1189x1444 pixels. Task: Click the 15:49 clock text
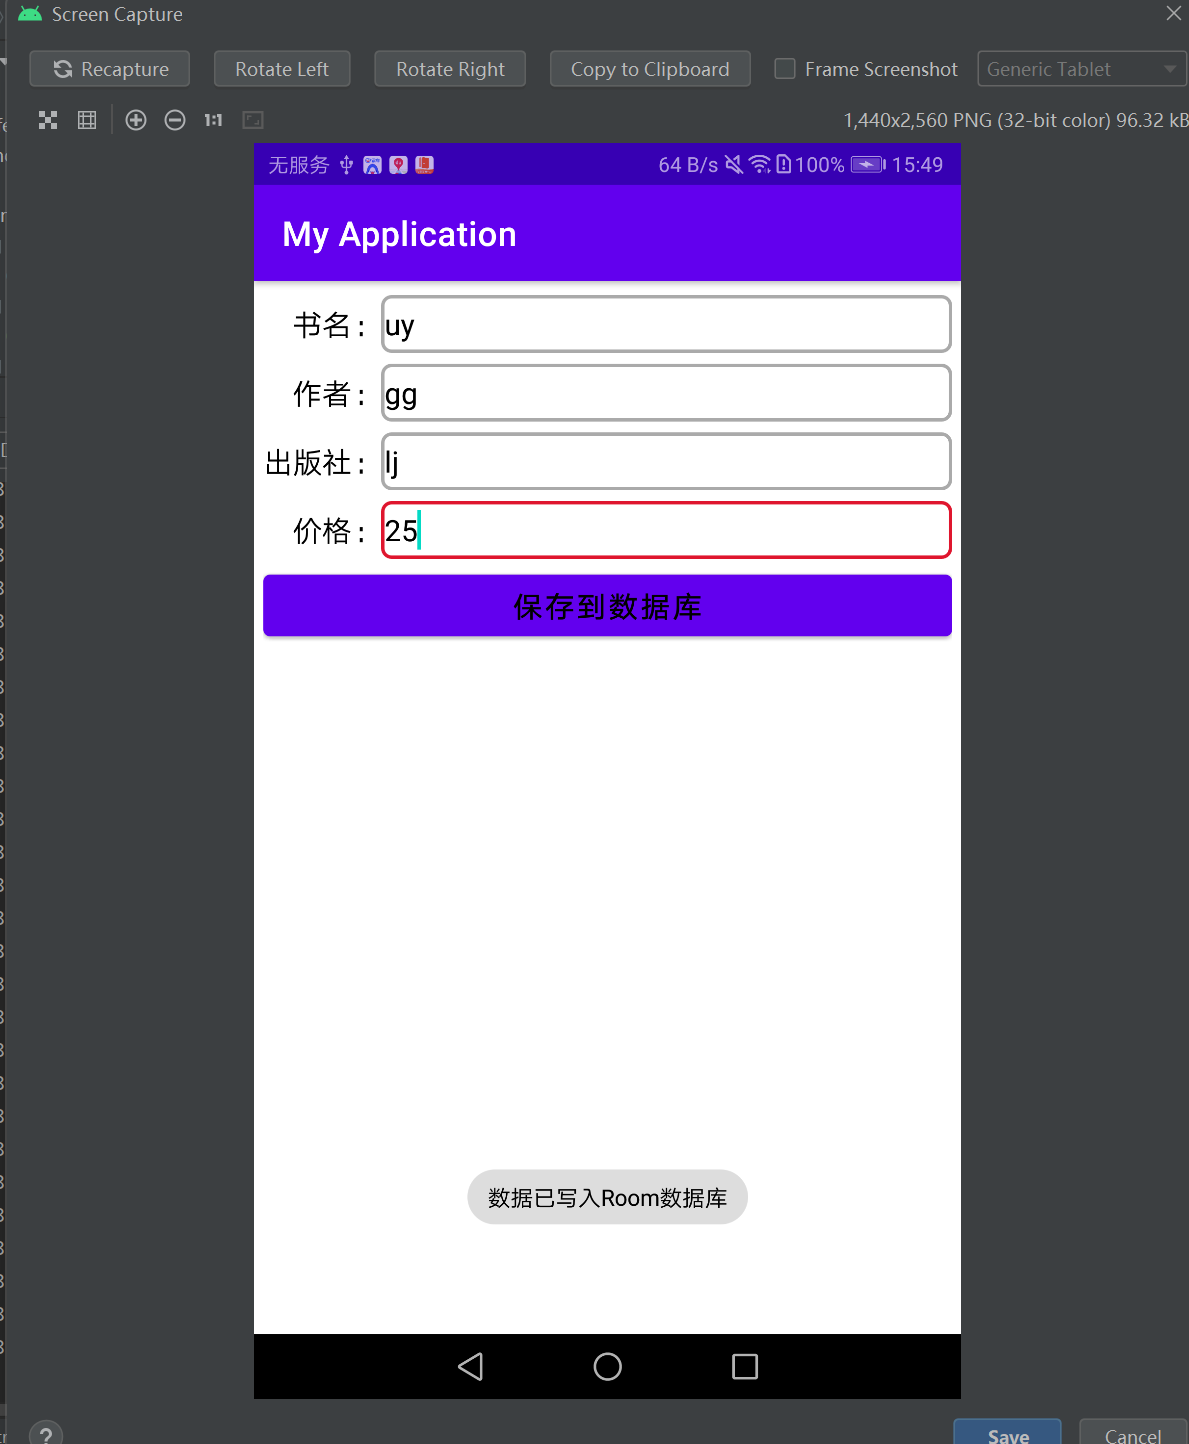(917, 165)
